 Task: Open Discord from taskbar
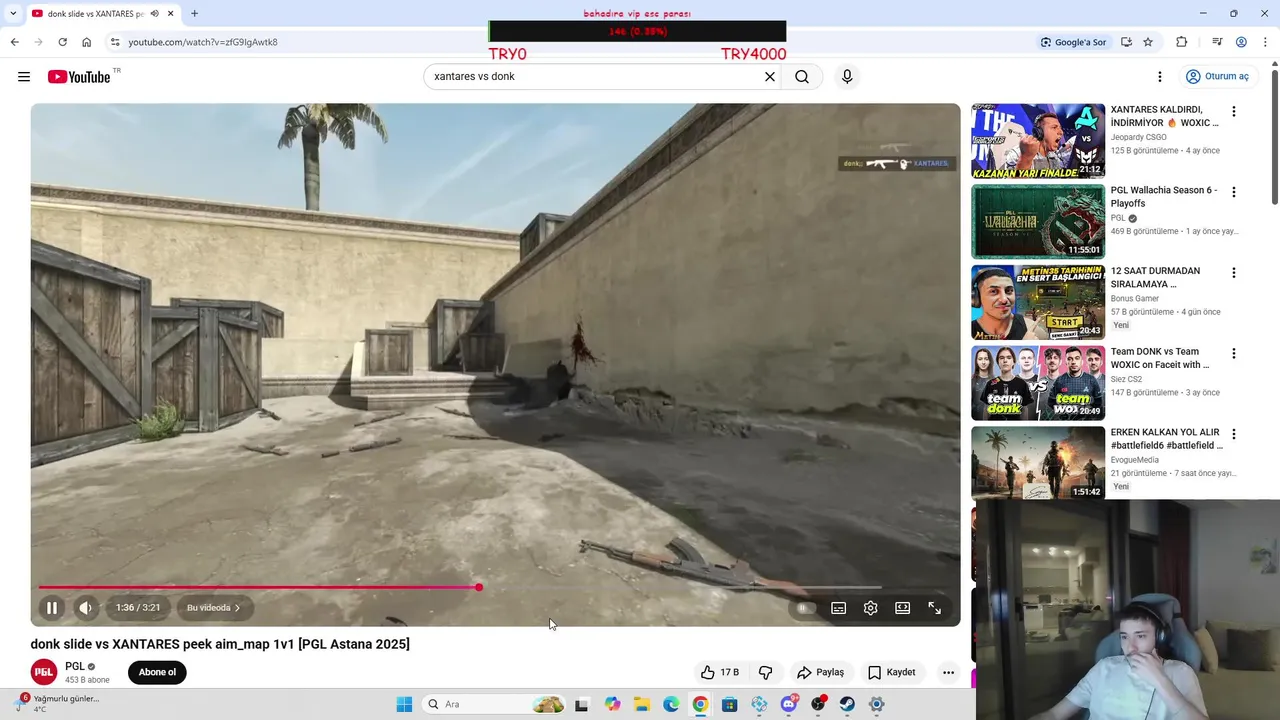click(788, 704)
